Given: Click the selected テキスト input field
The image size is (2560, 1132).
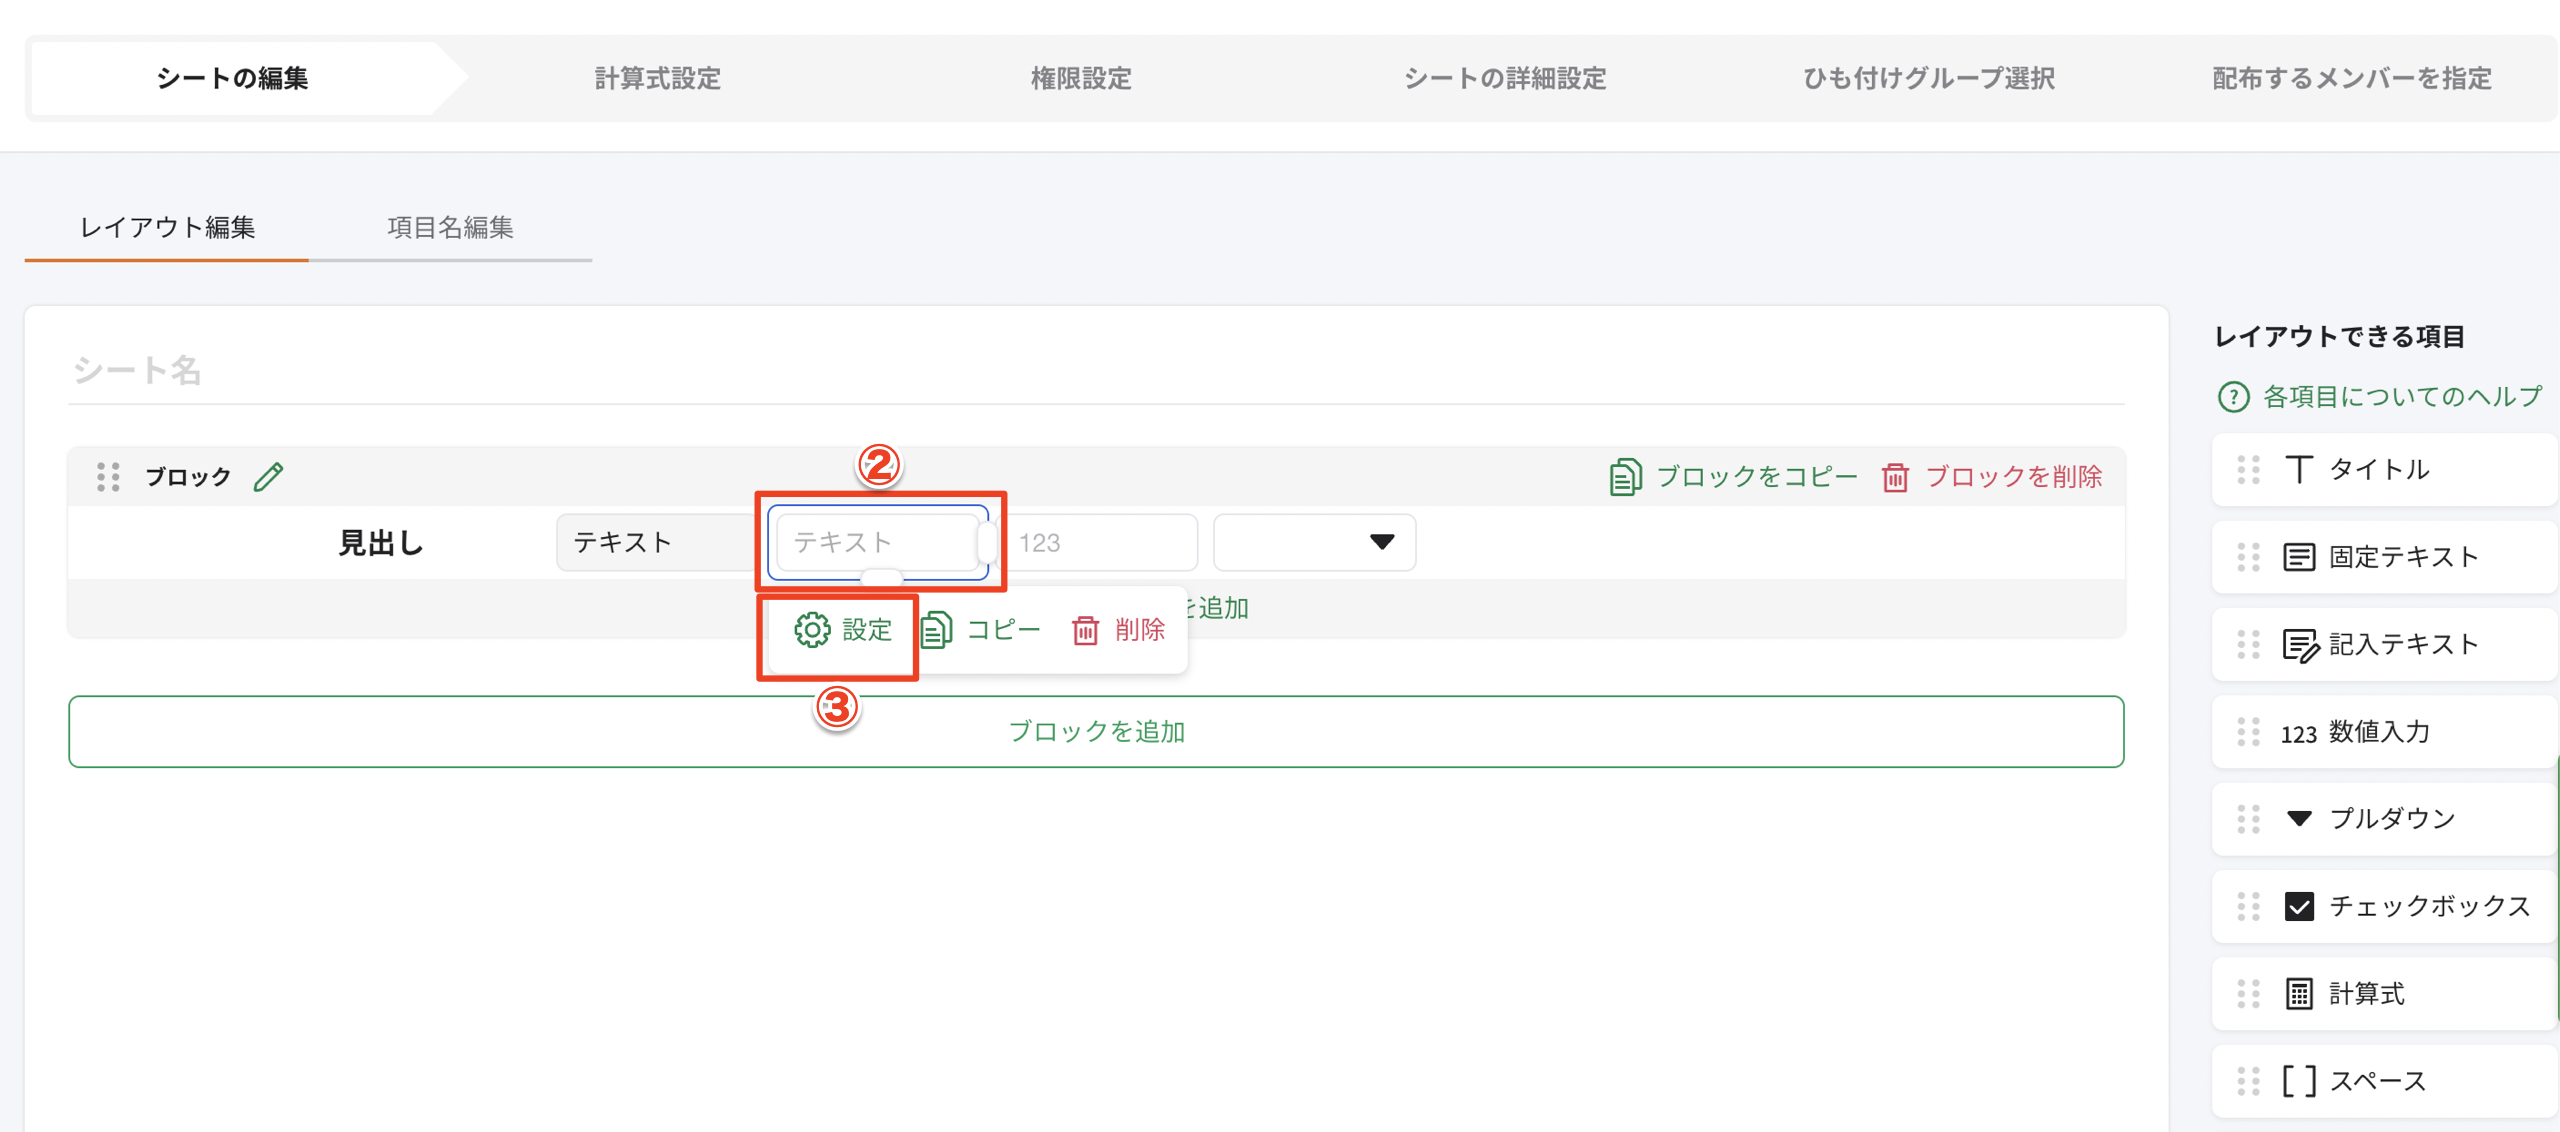Looking at the screenshot, I should pyautogui.click(x=878, y=542).
